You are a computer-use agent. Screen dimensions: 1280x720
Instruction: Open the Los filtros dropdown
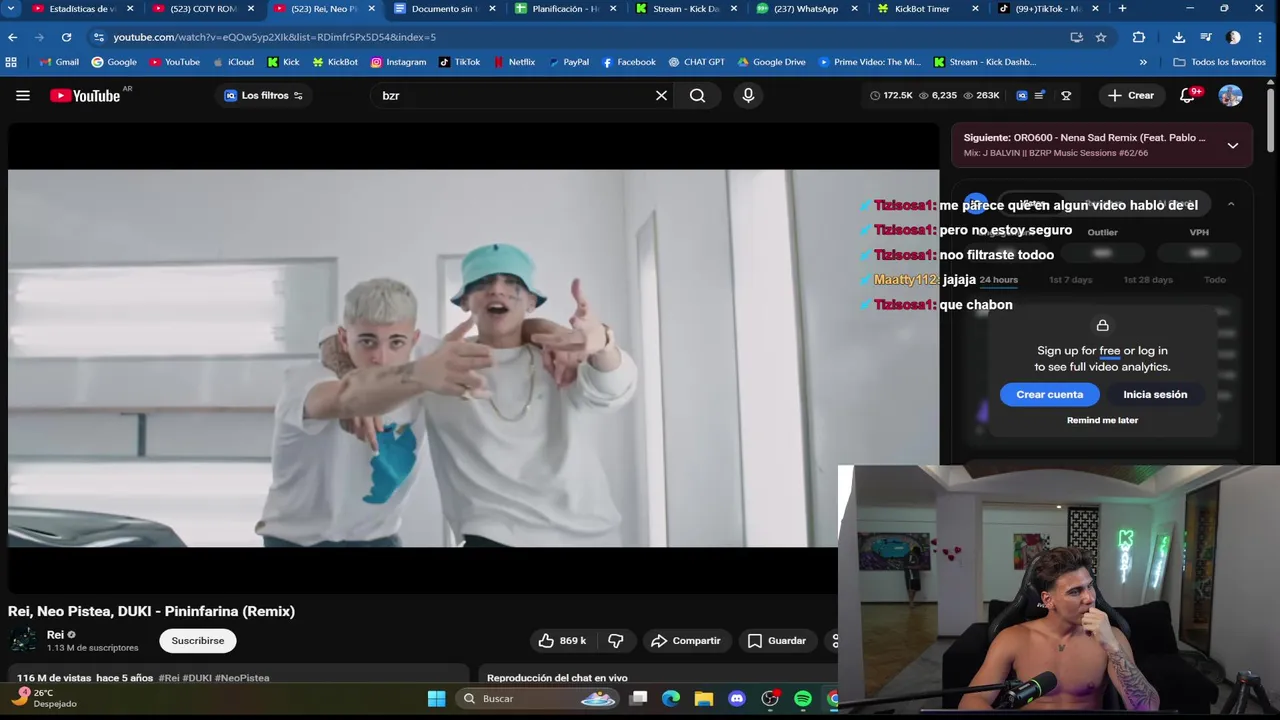click(264, 95)
